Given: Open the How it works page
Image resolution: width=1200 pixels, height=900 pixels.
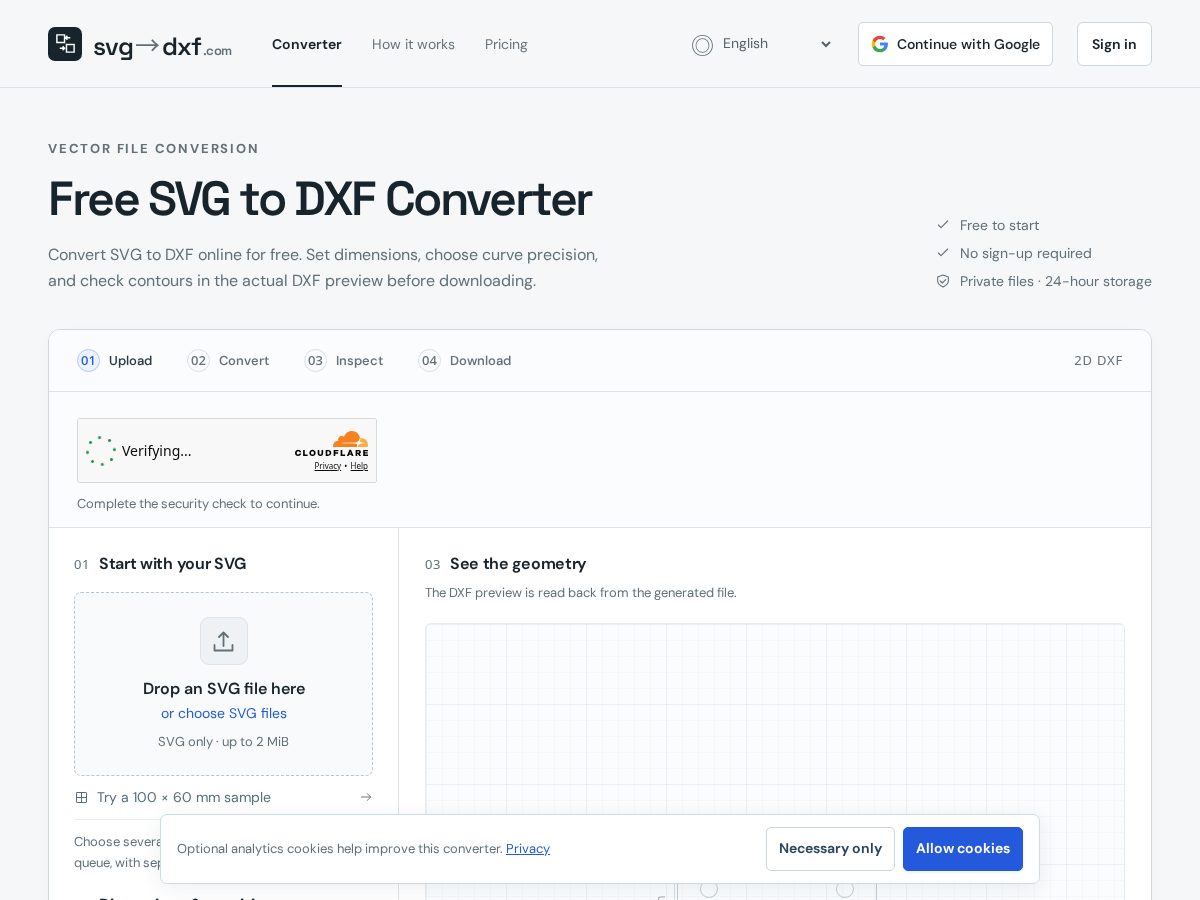Looking at the screenshot, I should coord(413,44).
